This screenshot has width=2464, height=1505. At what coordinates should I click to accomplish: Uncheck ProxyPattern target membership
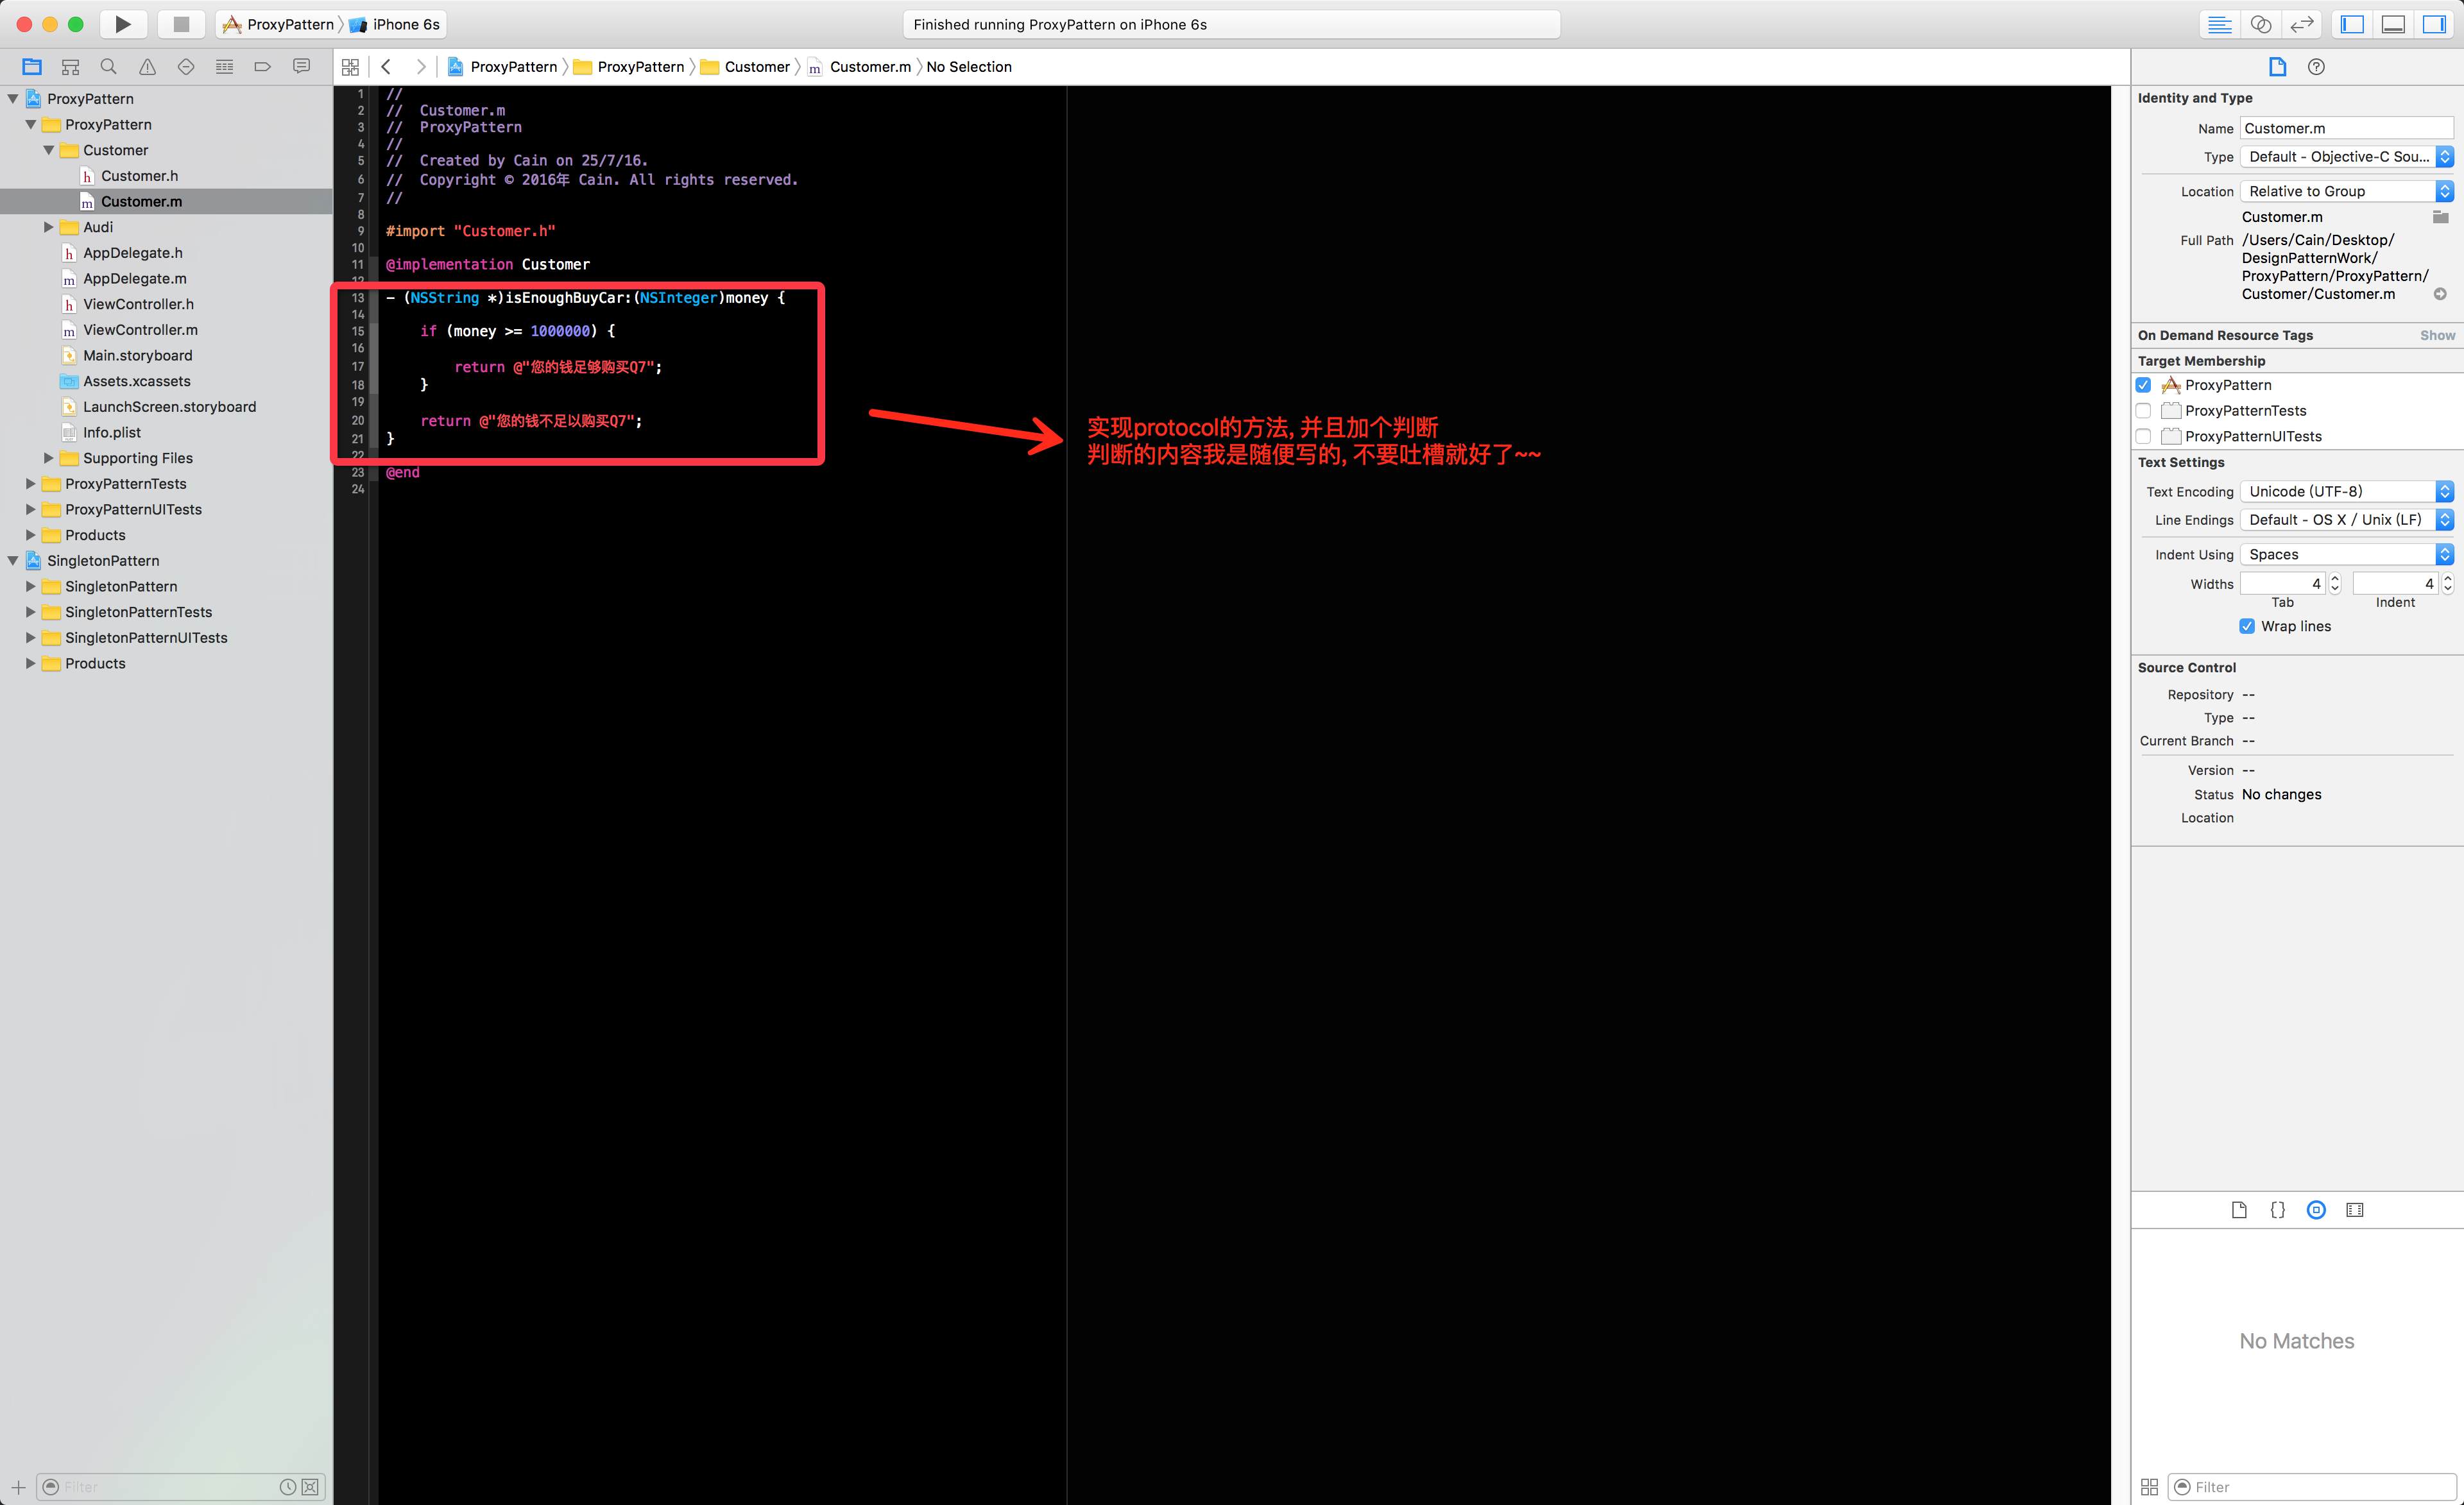pyautogui.click(x=2143, y=385)
